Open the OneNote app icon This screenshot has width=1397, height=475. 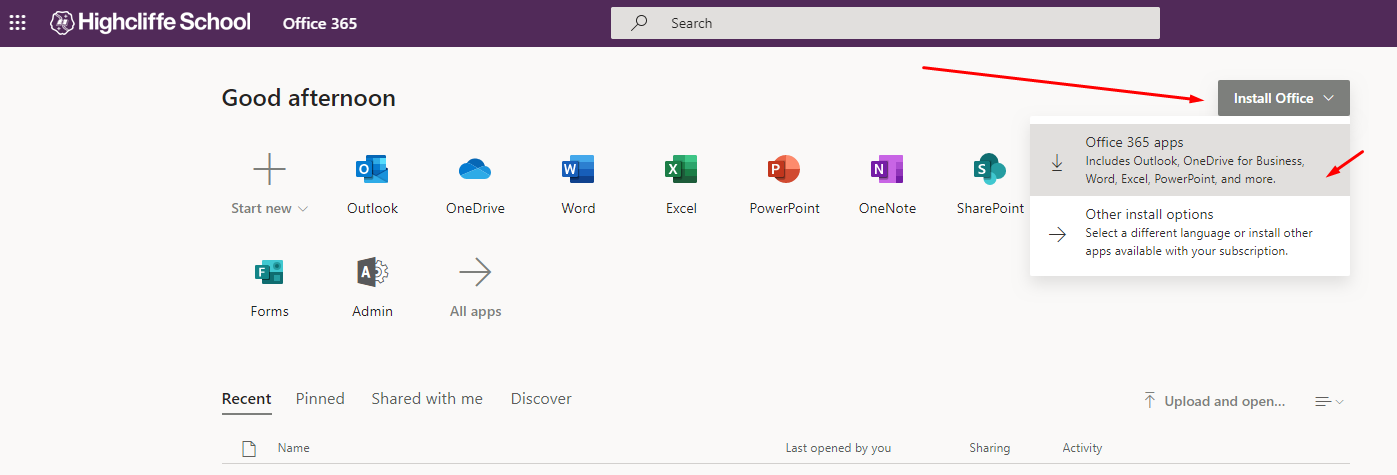coord(887,169)
